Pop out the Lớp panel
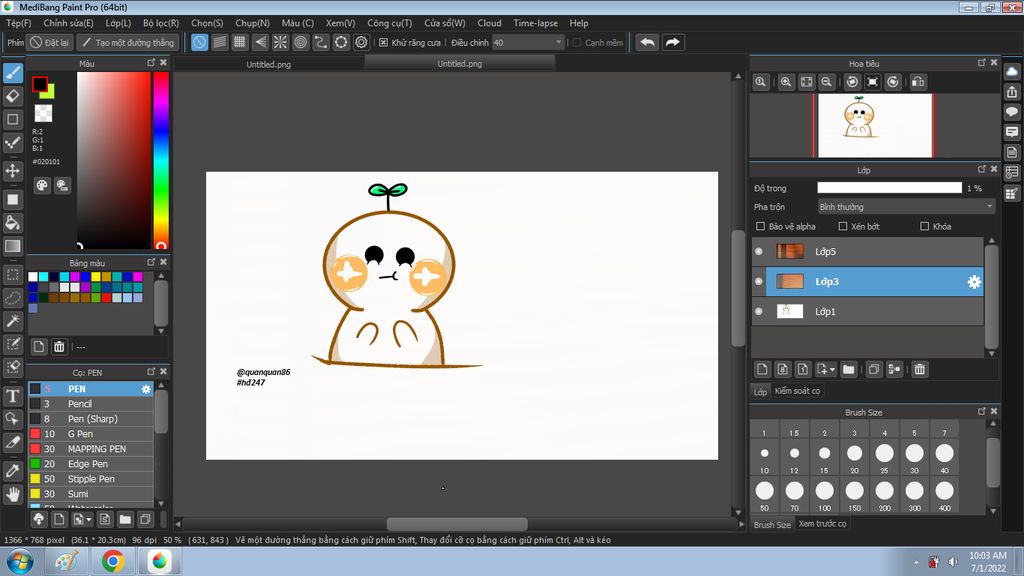Image resolution: width=1024 pixels, height=576 pixels. [982, 169]
